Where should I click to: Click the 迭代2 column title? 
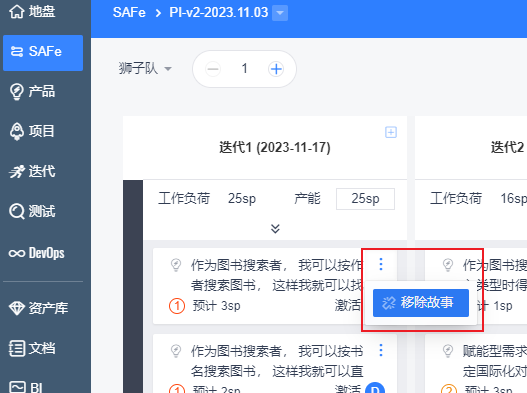[508, 147]
